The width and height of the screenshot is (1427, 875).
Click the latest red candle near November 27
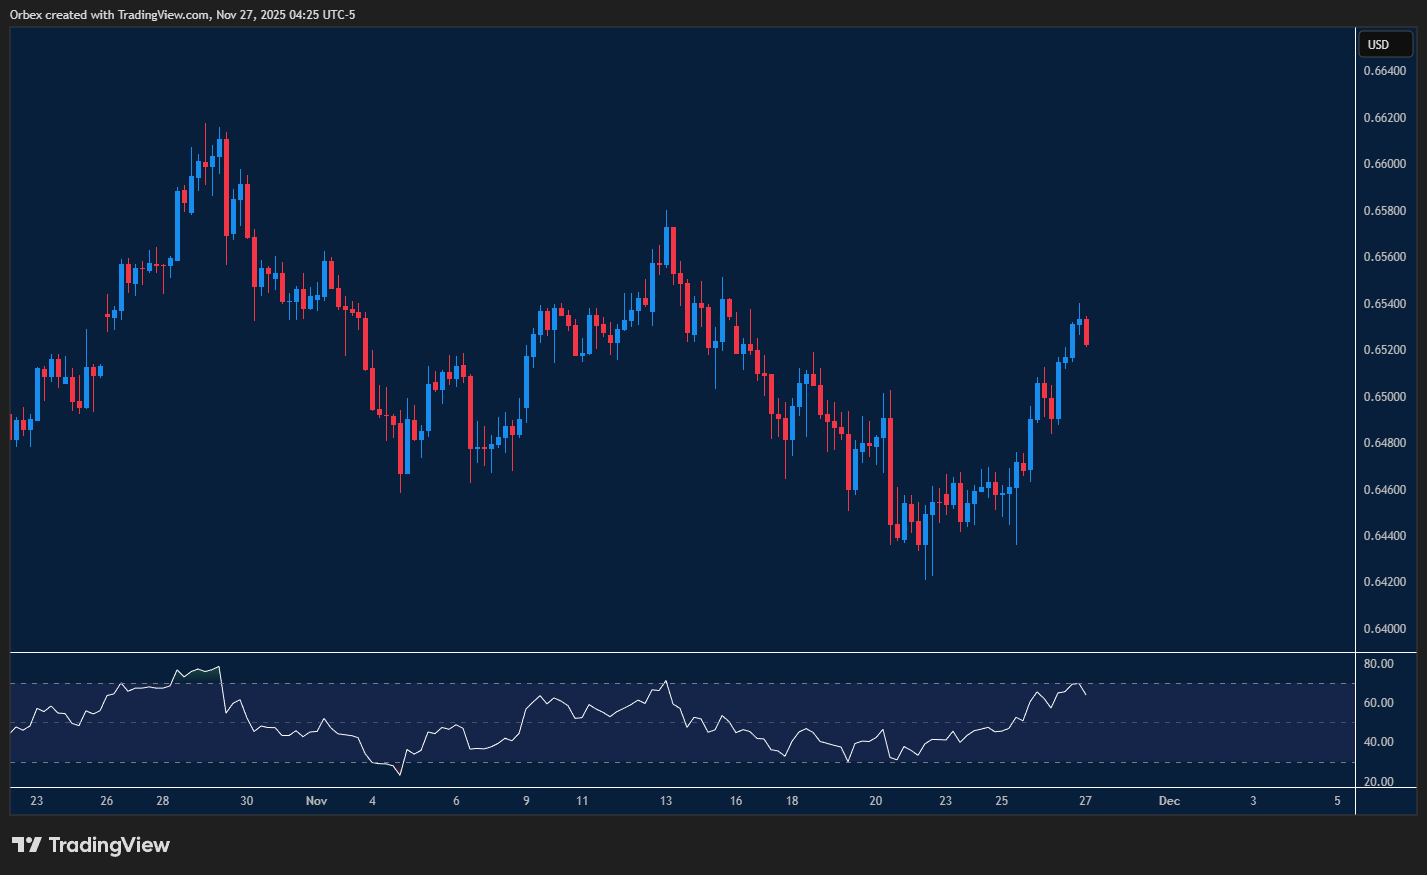click(1086, 330)
